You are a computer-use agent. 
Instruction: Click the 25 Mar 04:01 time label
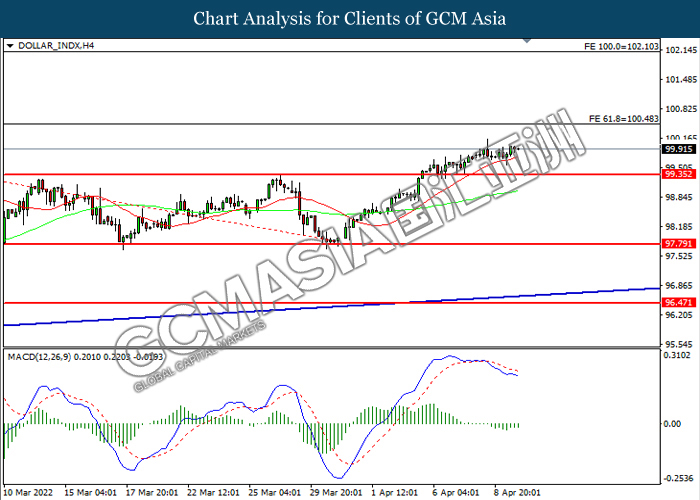(275, 493)
